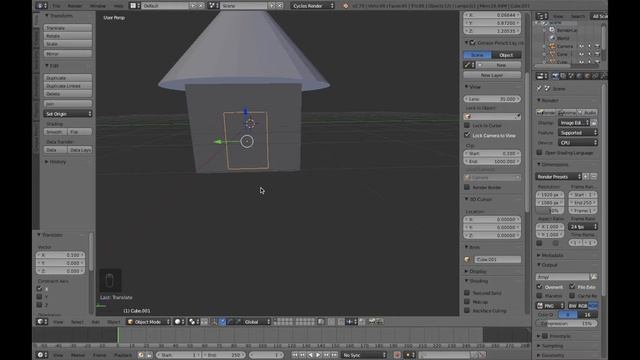Click the pivot point icon in the viewport header
This screenshot has height=360, width=640.
tap(192, 322)
